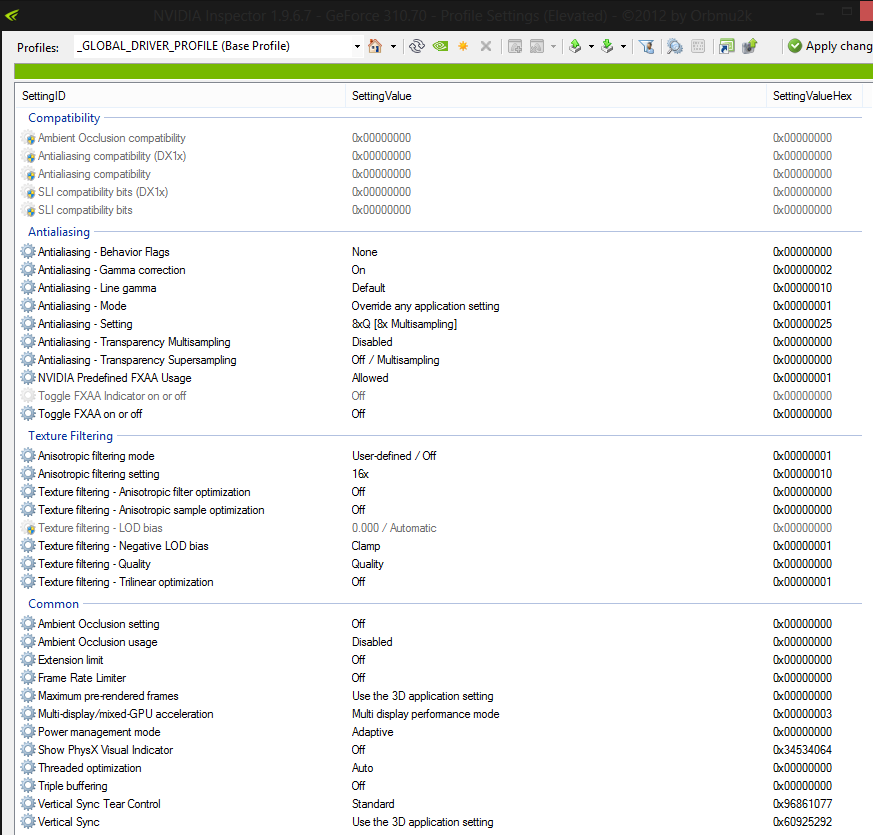The height and width of the screenshot is (835, 873).
Task: Click the 'User-defined / Off' value
Action: coord(394,456)
